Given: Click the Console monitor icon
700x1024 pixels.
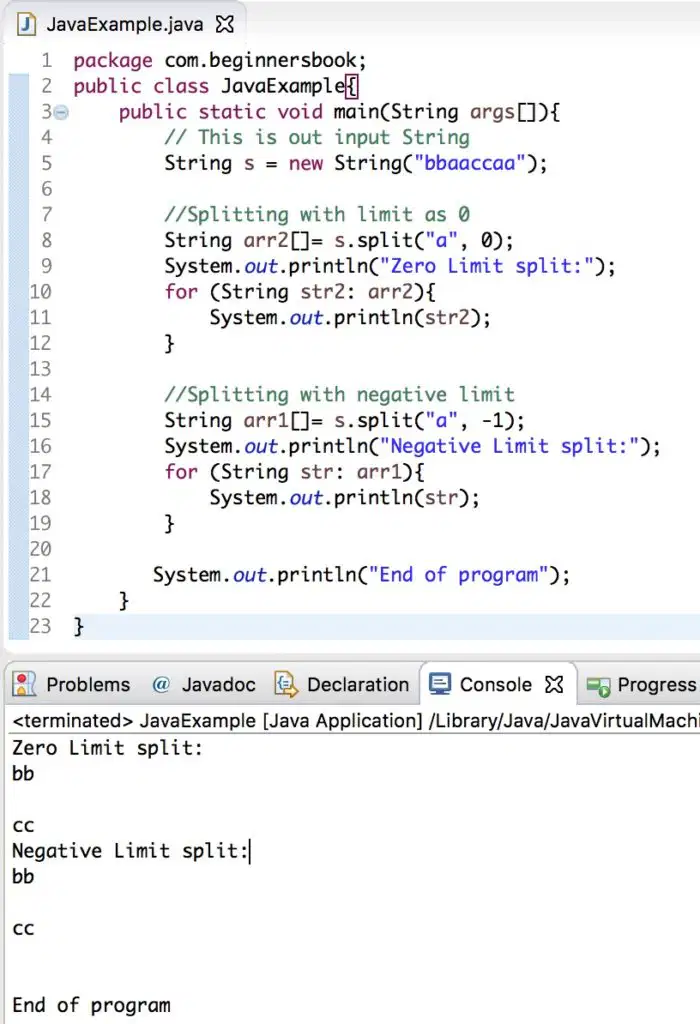Looking at the screenshot, I should point(439,684).
